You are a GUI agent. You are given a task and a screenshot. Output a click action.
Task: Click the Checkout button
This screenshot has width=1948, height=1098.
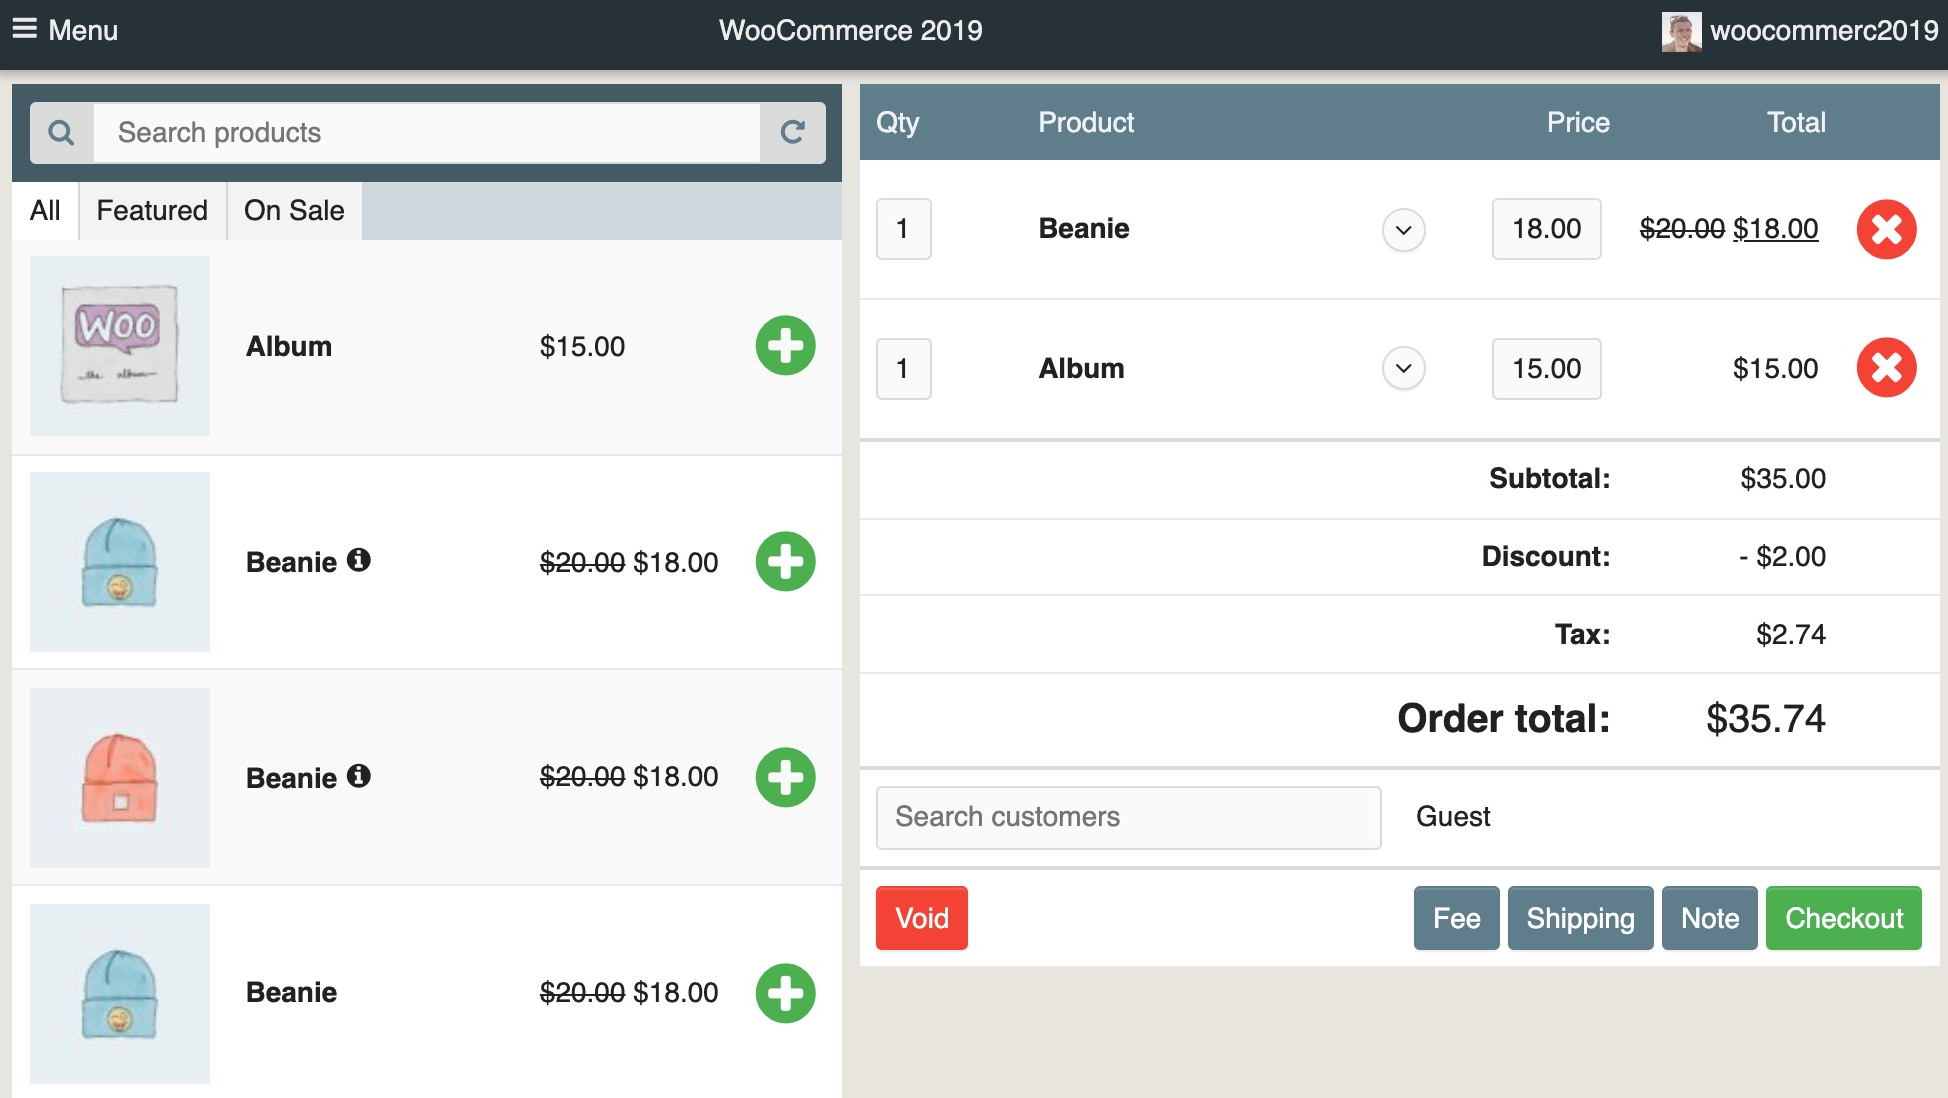click(1844, 919)
